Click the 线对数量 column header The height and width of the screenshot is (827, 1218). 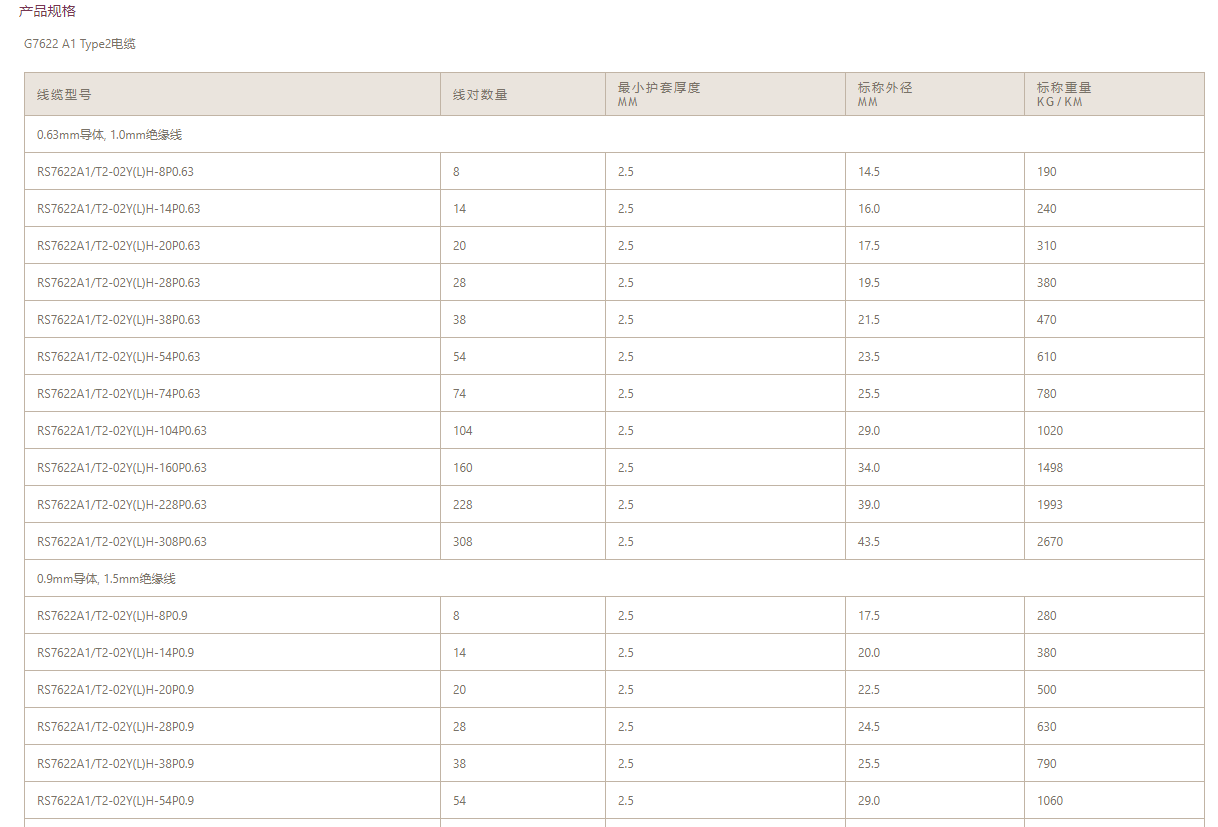tap(480, 95)
